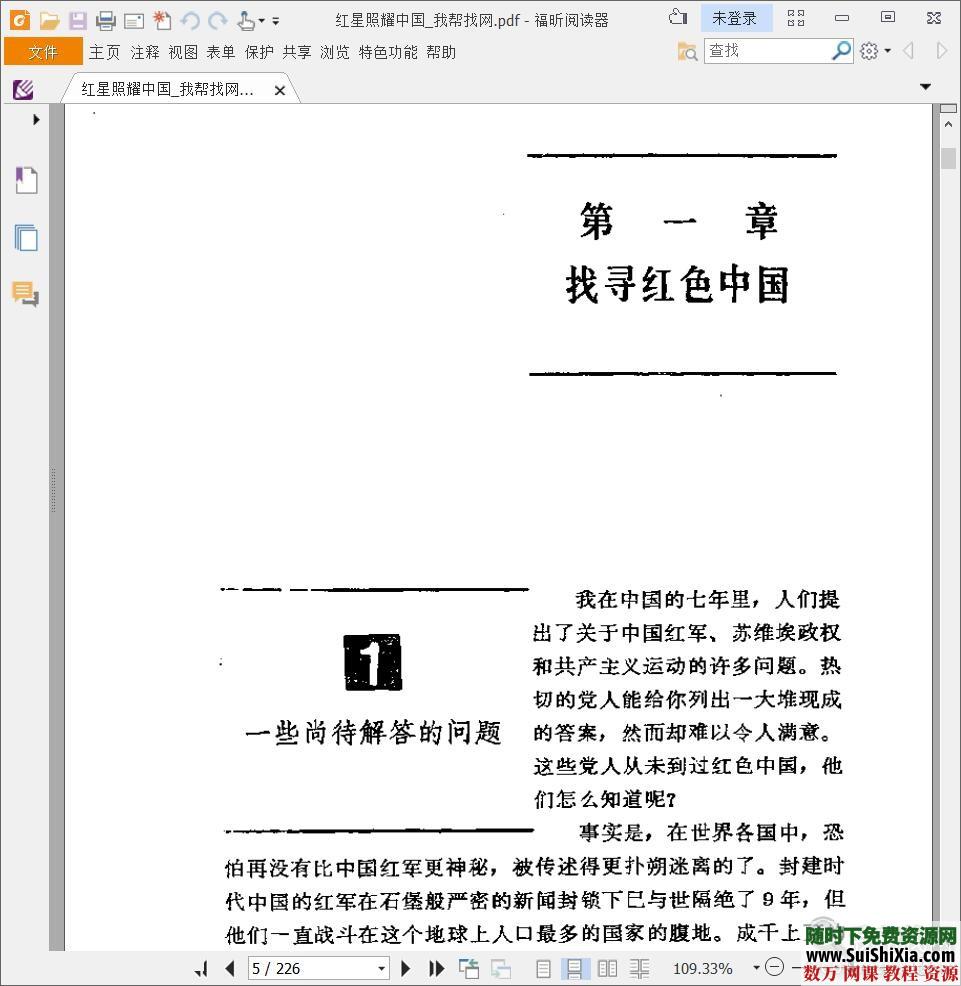Open the 文件 file menu
Viewport: 961px width, 986px height.
pos(42,51)
